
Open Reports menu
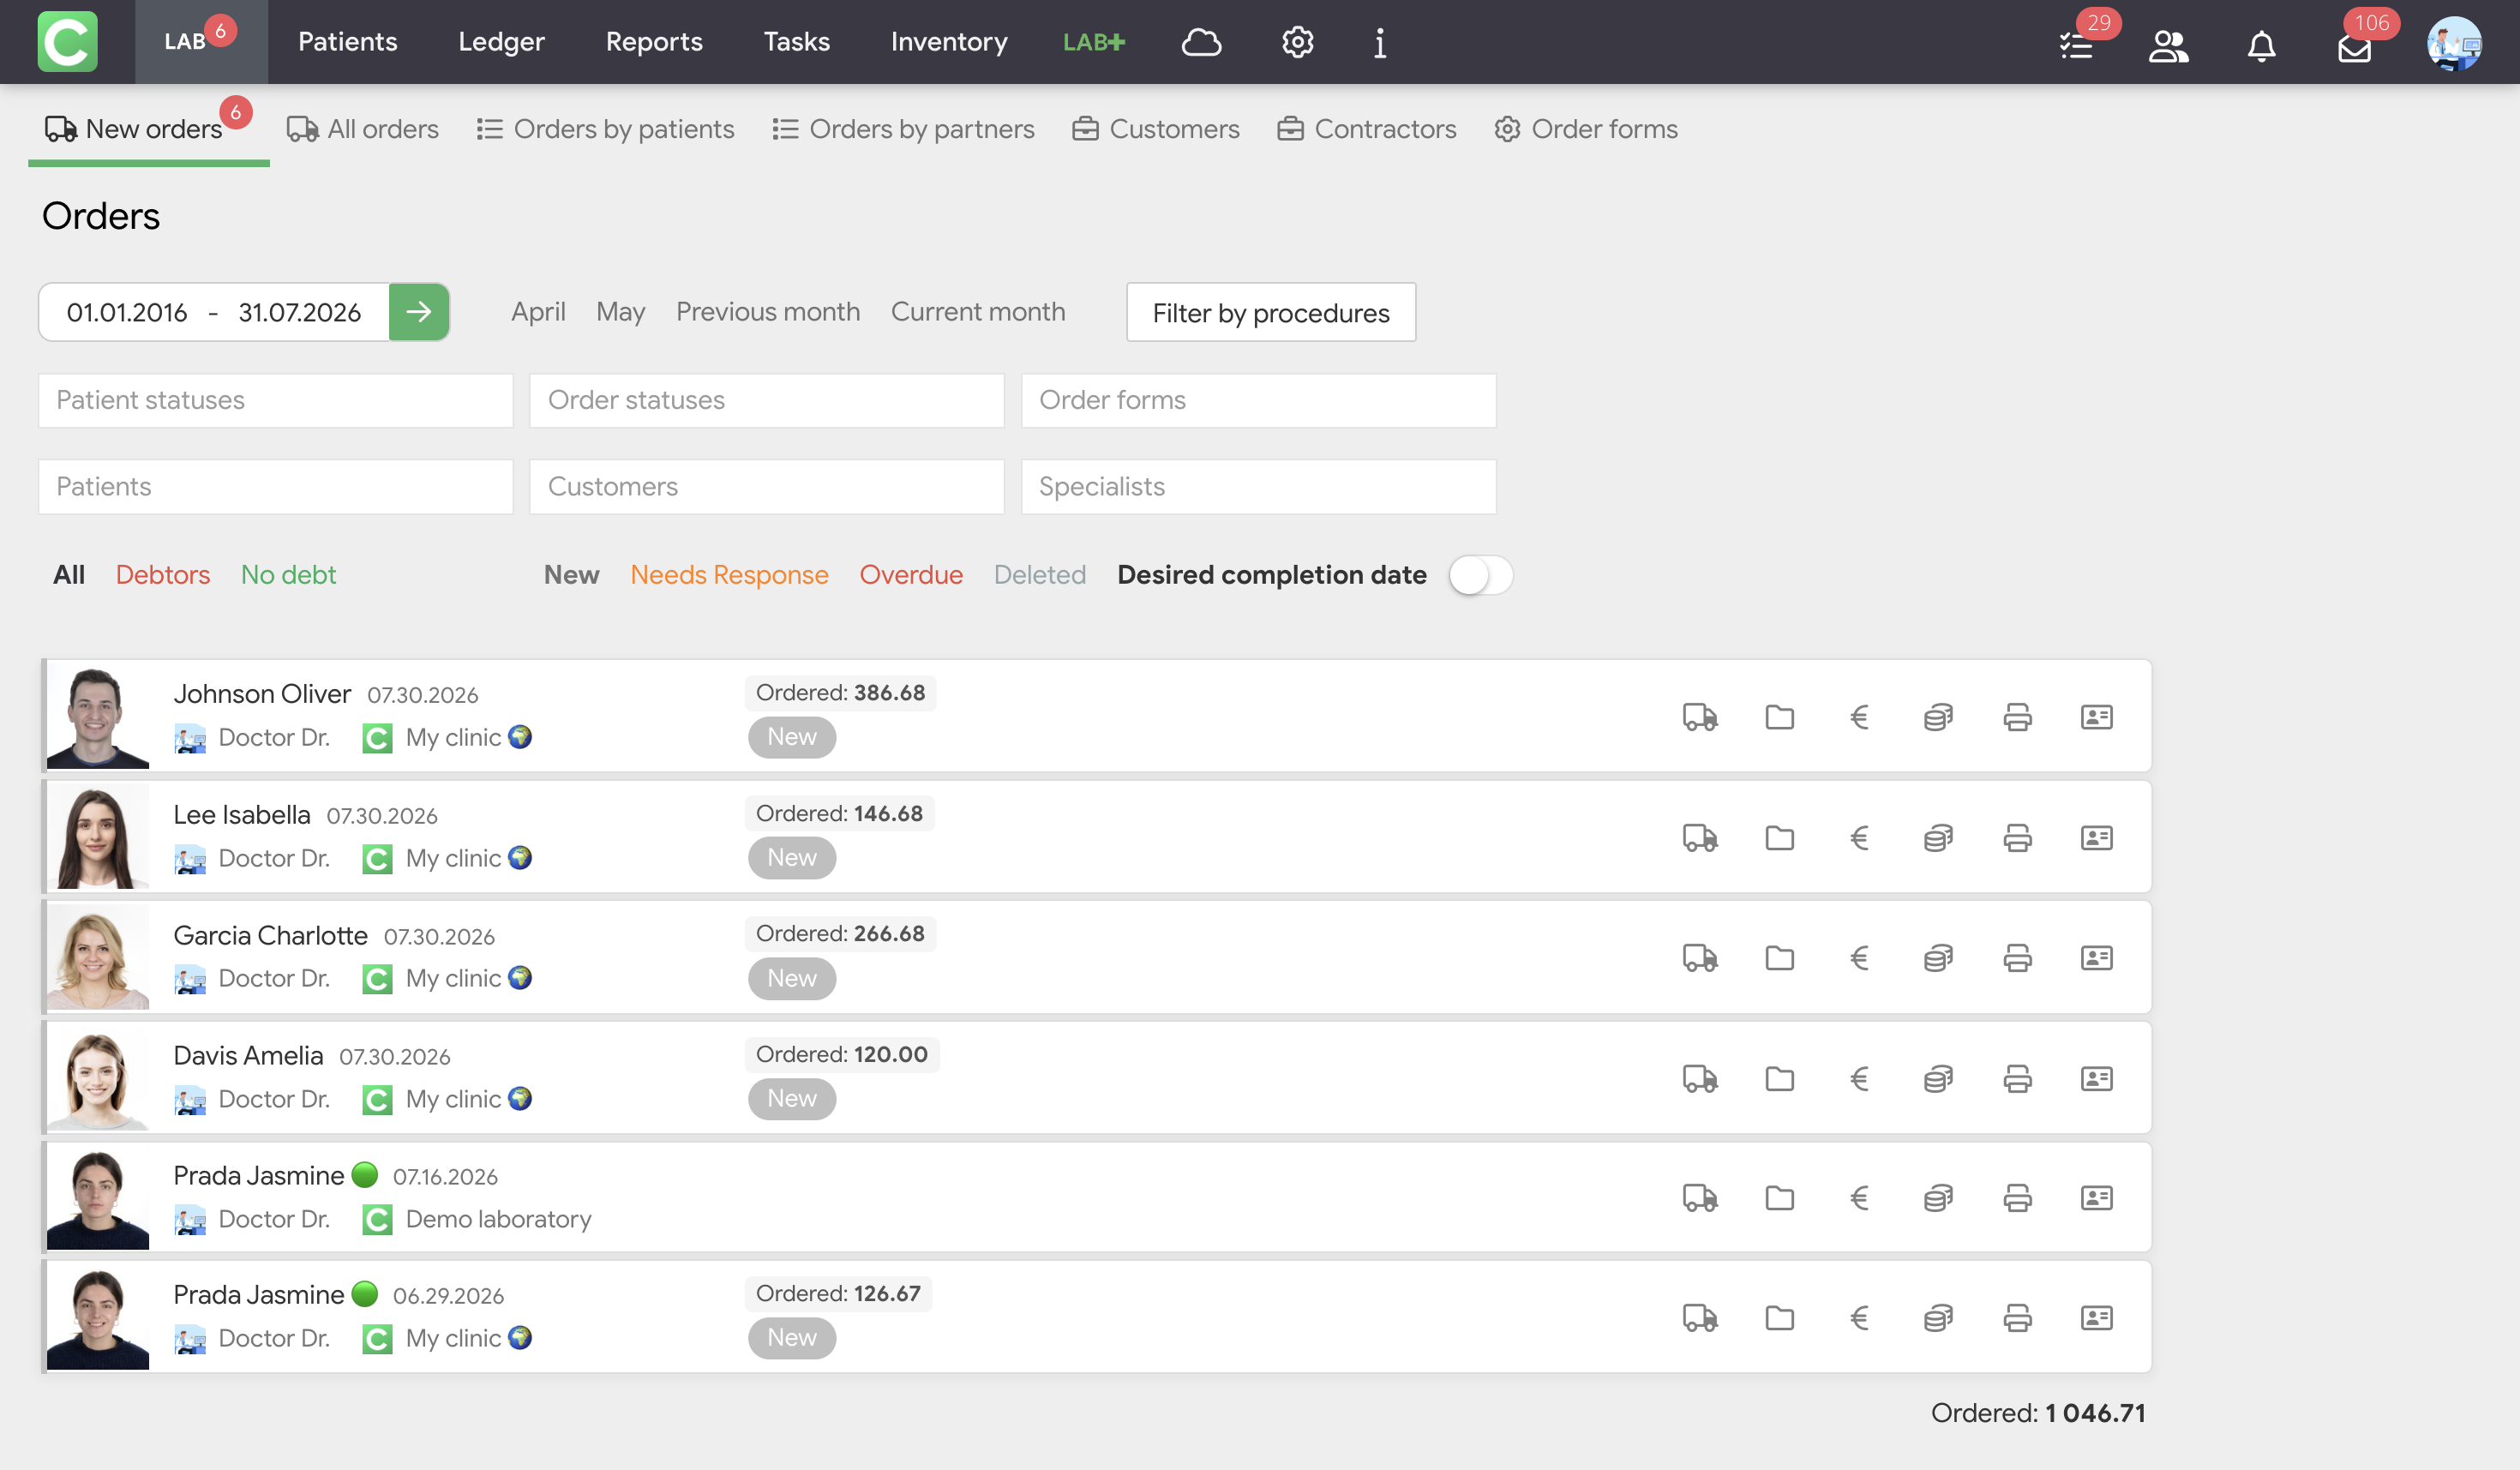click(x=654, y=41)
